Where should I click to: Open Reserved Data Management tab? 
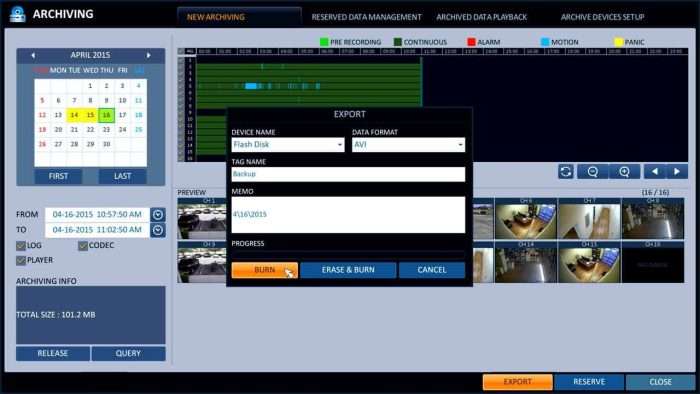(x=366, y=17)
